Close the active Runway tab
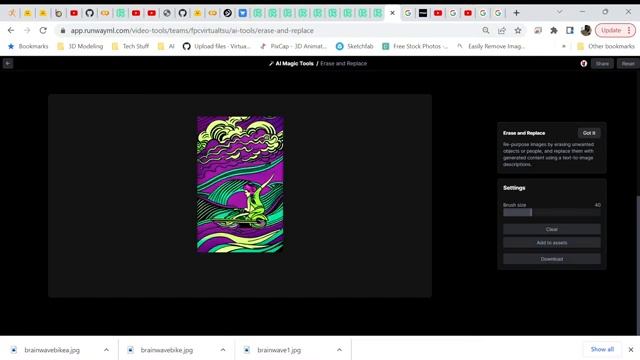640x360 pixels. (x=392, y=13)
